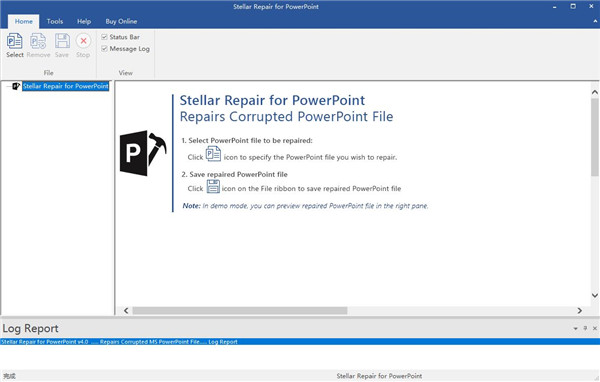Open the Log Report panel dropdown arrow

(575, 328)
